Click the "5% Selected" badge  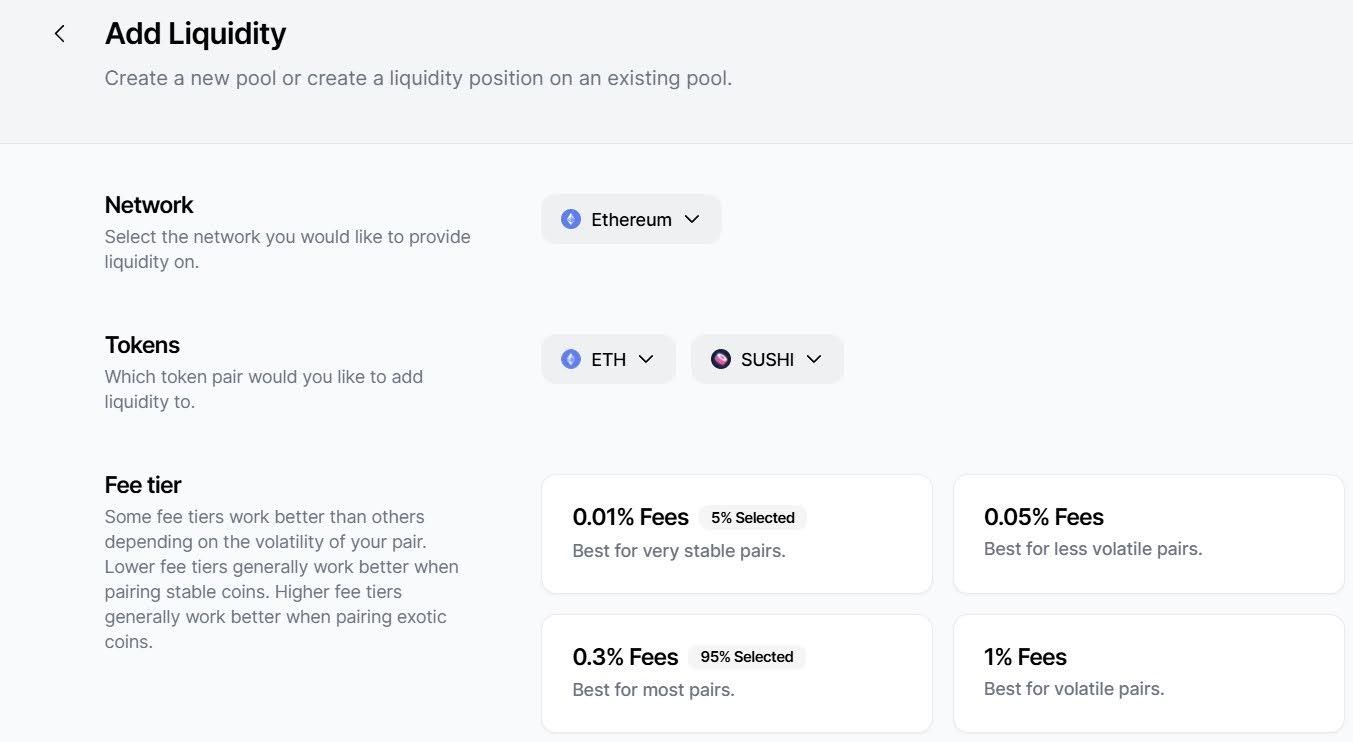[x=752, y=518]
